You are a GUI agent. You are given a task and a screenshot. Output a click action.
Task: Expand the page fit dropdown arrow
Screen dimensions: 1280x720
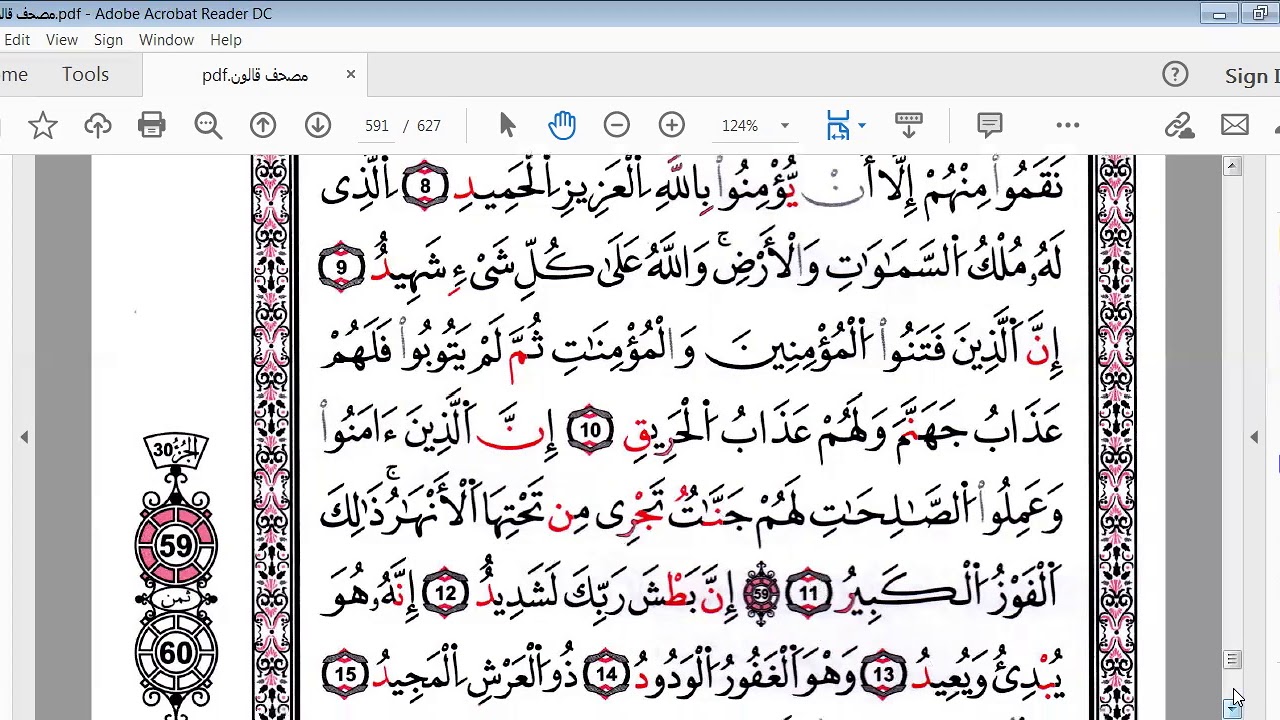[x=862, y=125]
